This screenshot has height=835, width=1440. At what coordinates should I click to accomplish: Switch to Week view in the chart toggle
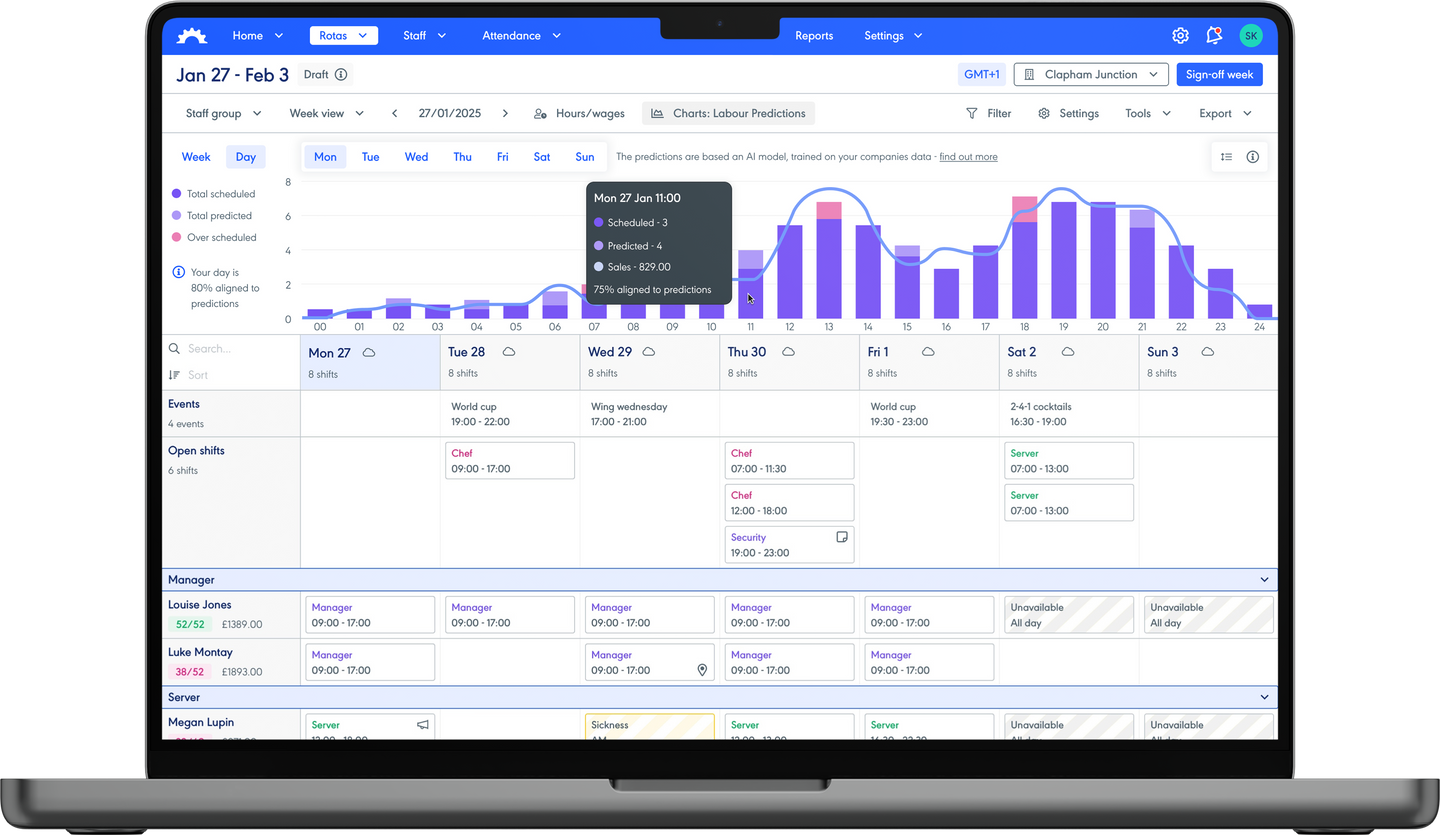[196, 157]
